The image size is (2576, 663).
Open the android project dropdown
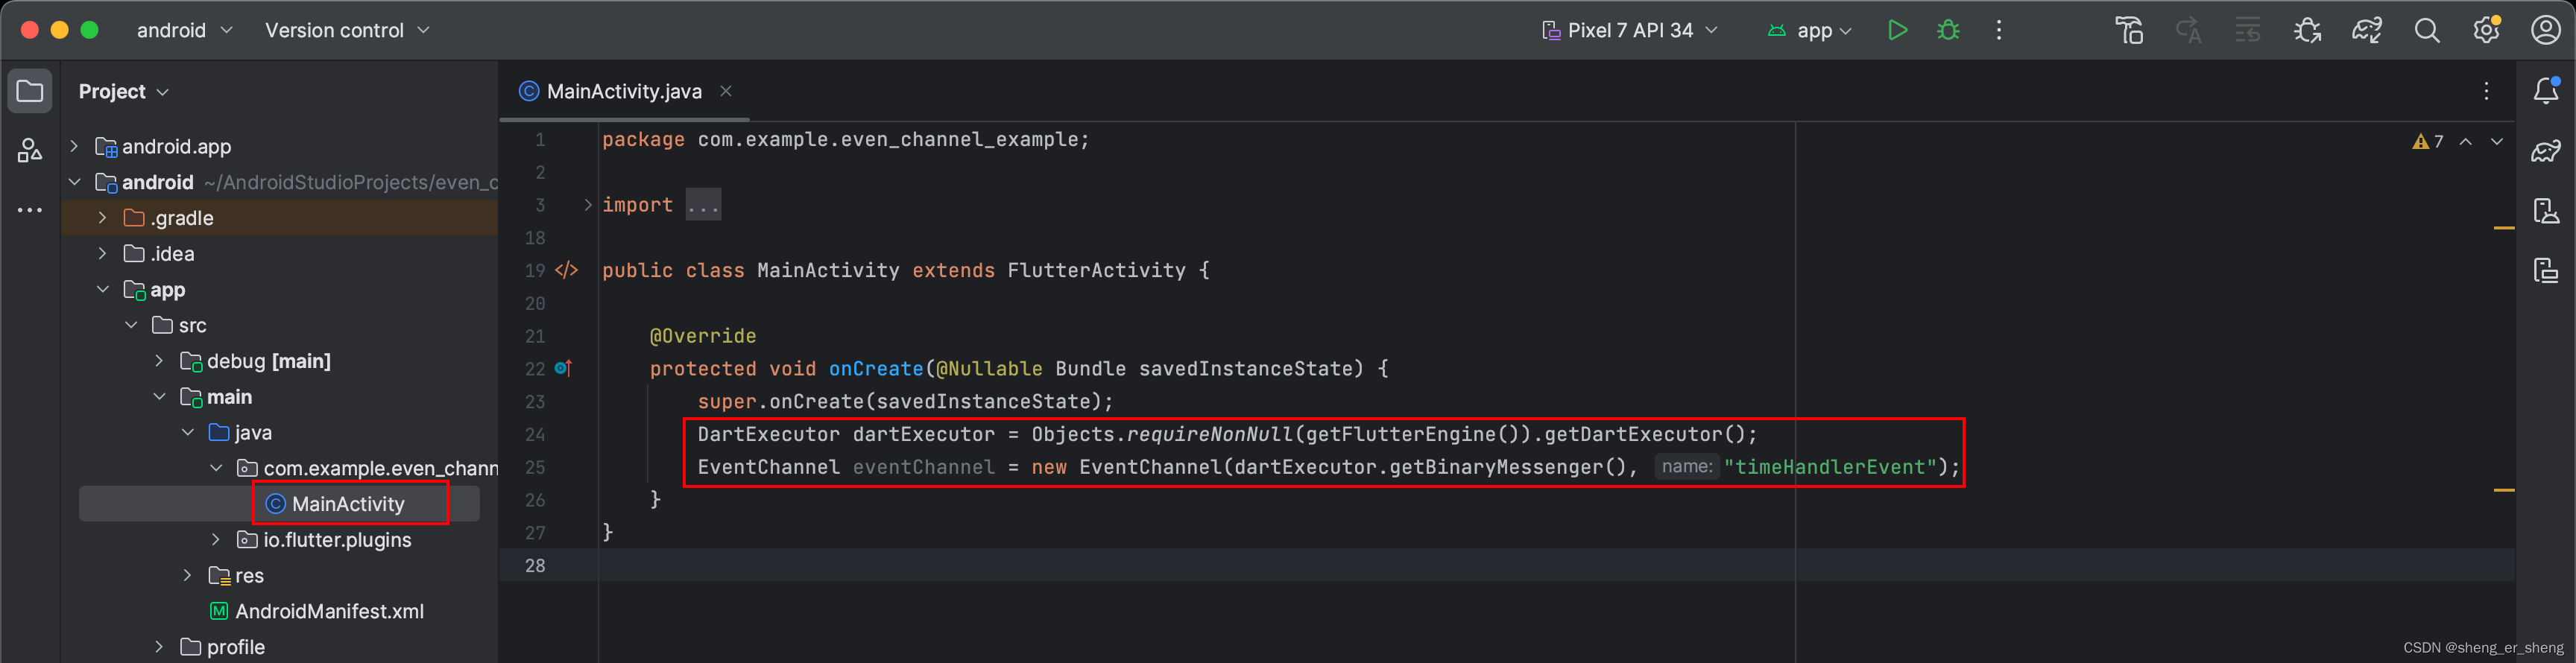coord(185,30)
